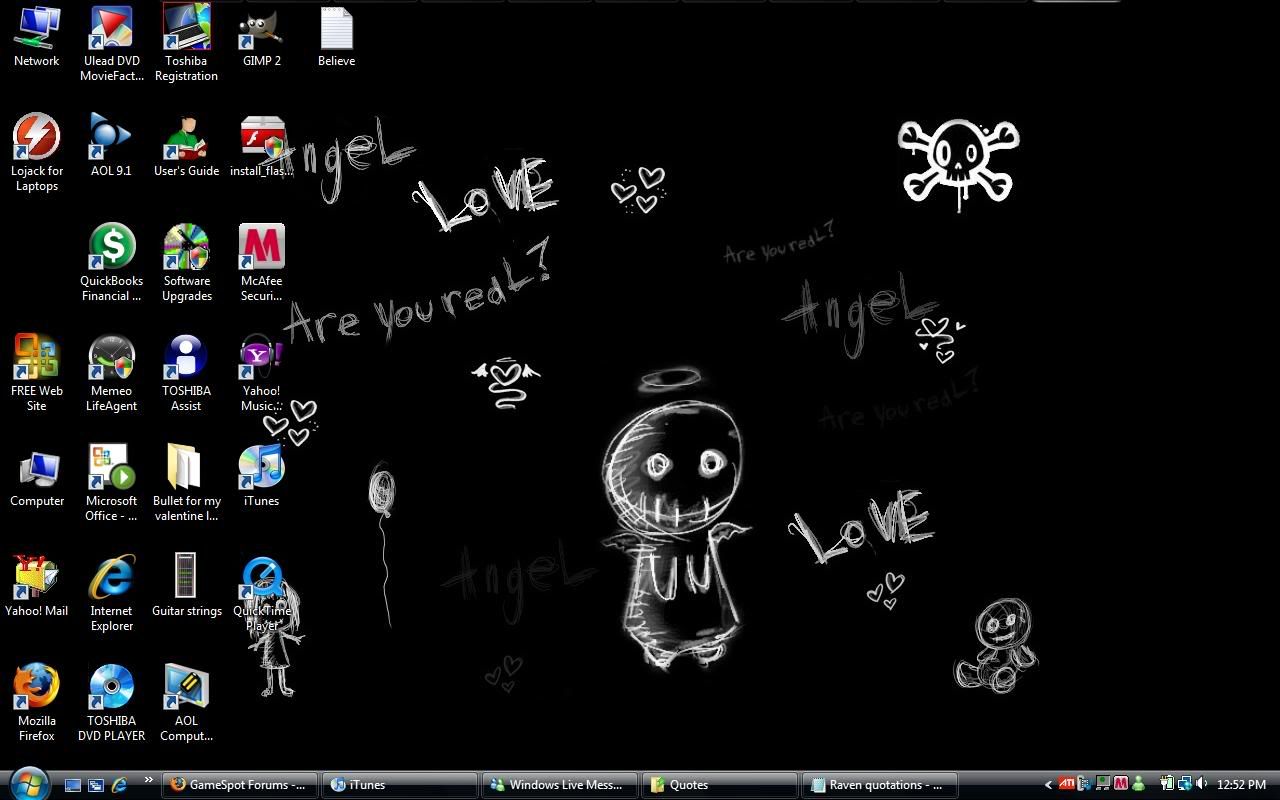Open the TOSHIBA Assist shortcut

tap(186, 373)
